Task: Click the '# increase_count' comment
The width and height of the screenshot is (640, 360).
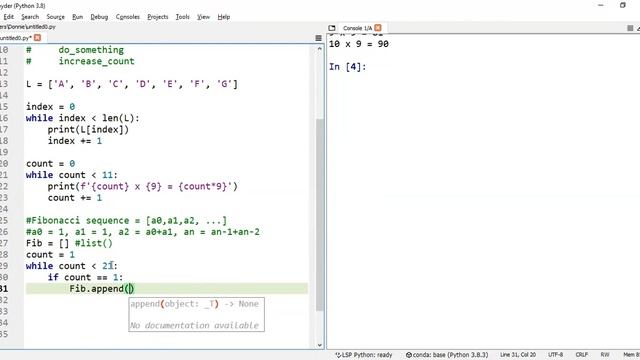Action: point(80,61)
